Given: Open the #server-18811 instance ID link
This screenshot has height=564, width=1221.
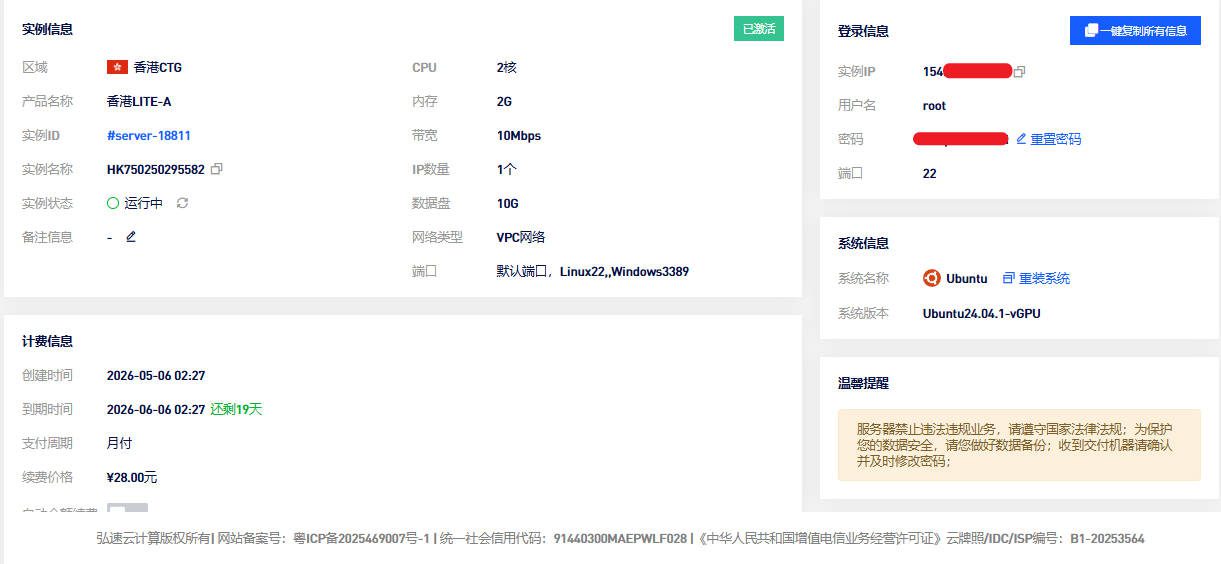Looking at the screenshot, I should tap(149, 135).
